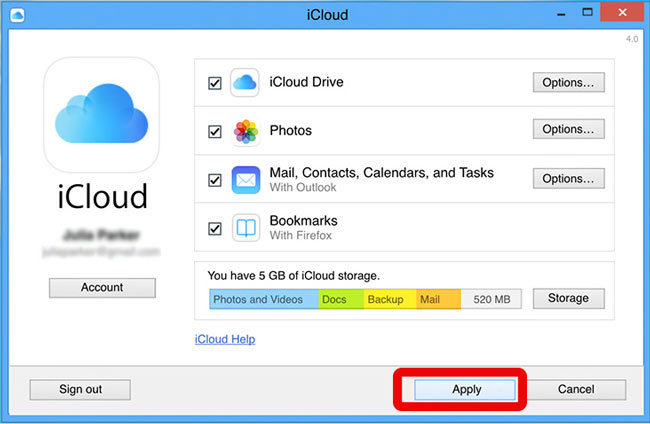This screenshot has width=650, height=424.
Task: Click the blurred account email address
Action: click(x=101, y=252)
